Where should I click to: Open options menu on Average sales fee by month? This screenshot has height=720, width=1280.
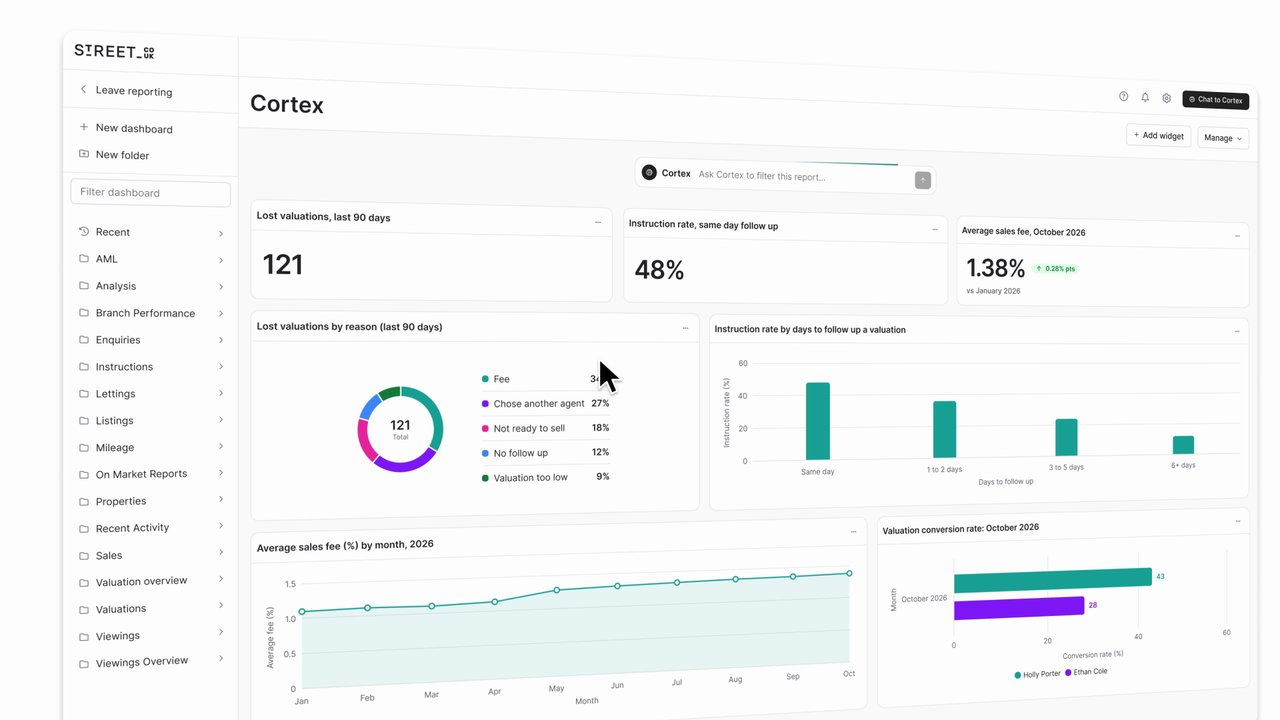(853, 532)
